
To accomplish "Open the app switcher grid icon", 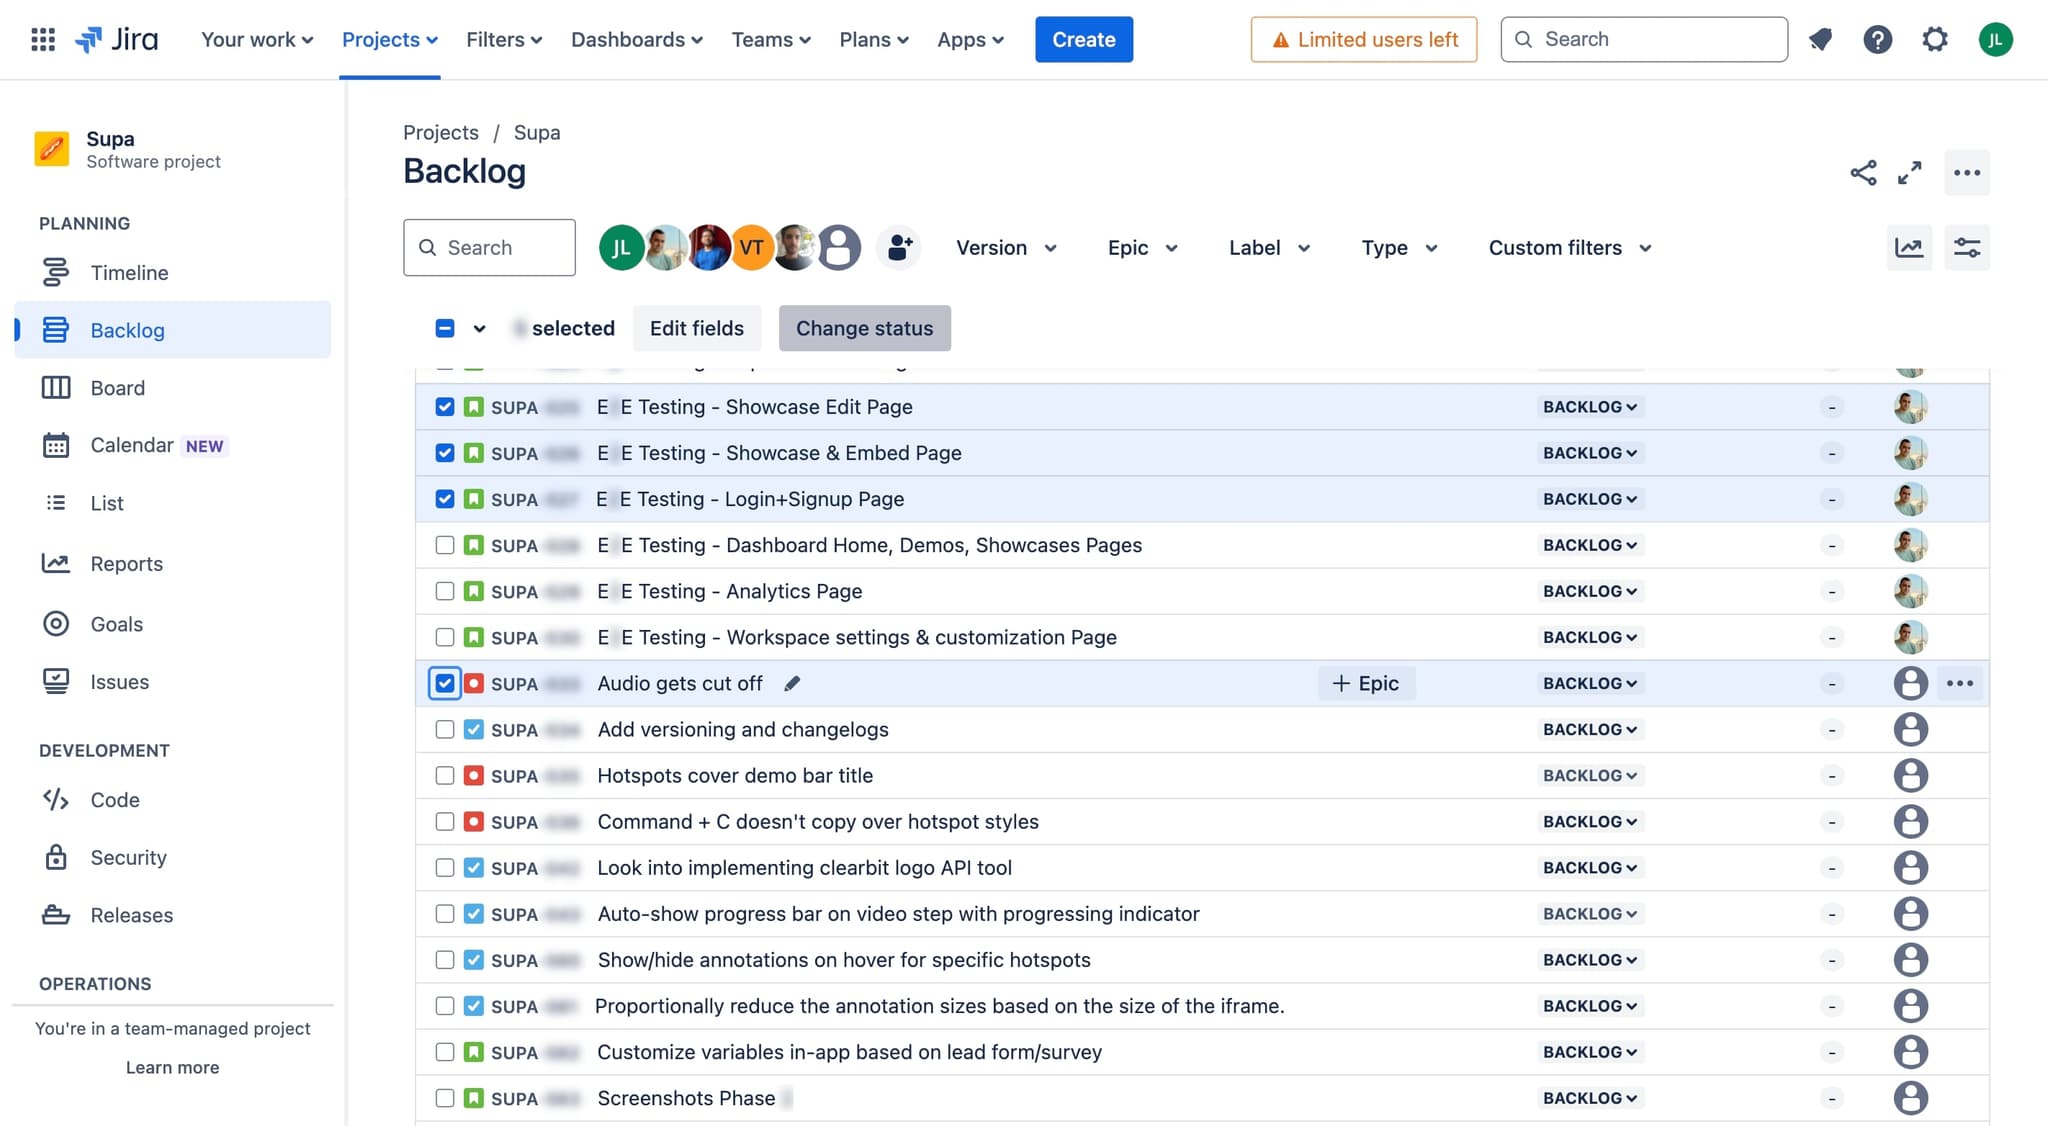I will (x=43, y=39).
